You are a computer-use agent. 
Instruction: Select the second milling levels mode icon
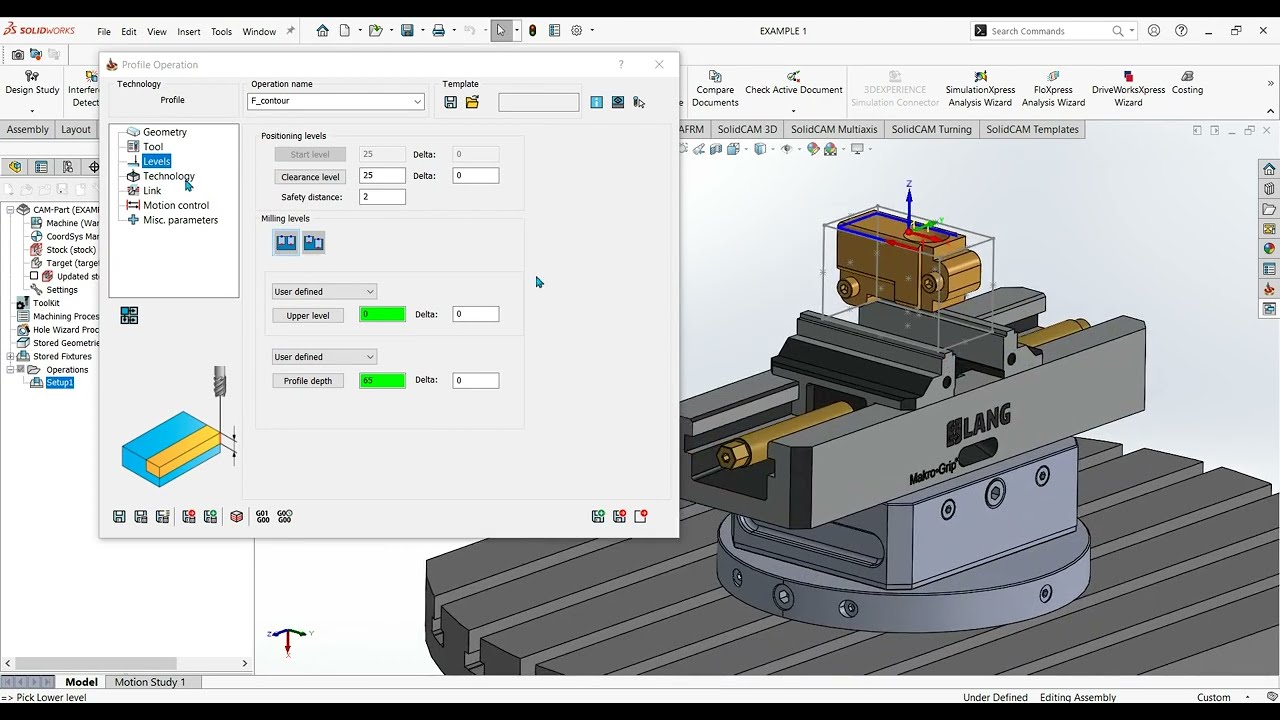pyautogui.click(x=313, y=242)
